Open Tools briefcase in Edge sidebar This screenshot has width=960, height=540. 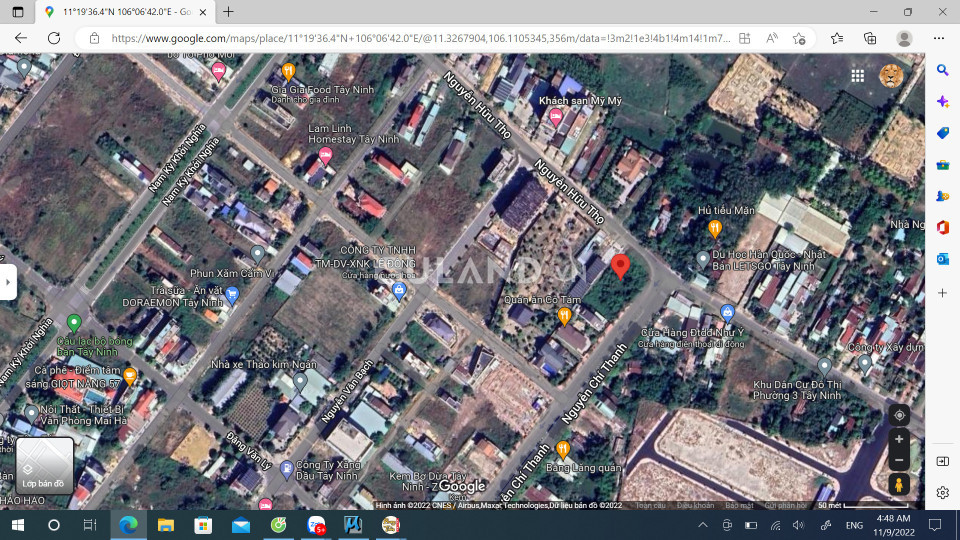coord(943,164)
